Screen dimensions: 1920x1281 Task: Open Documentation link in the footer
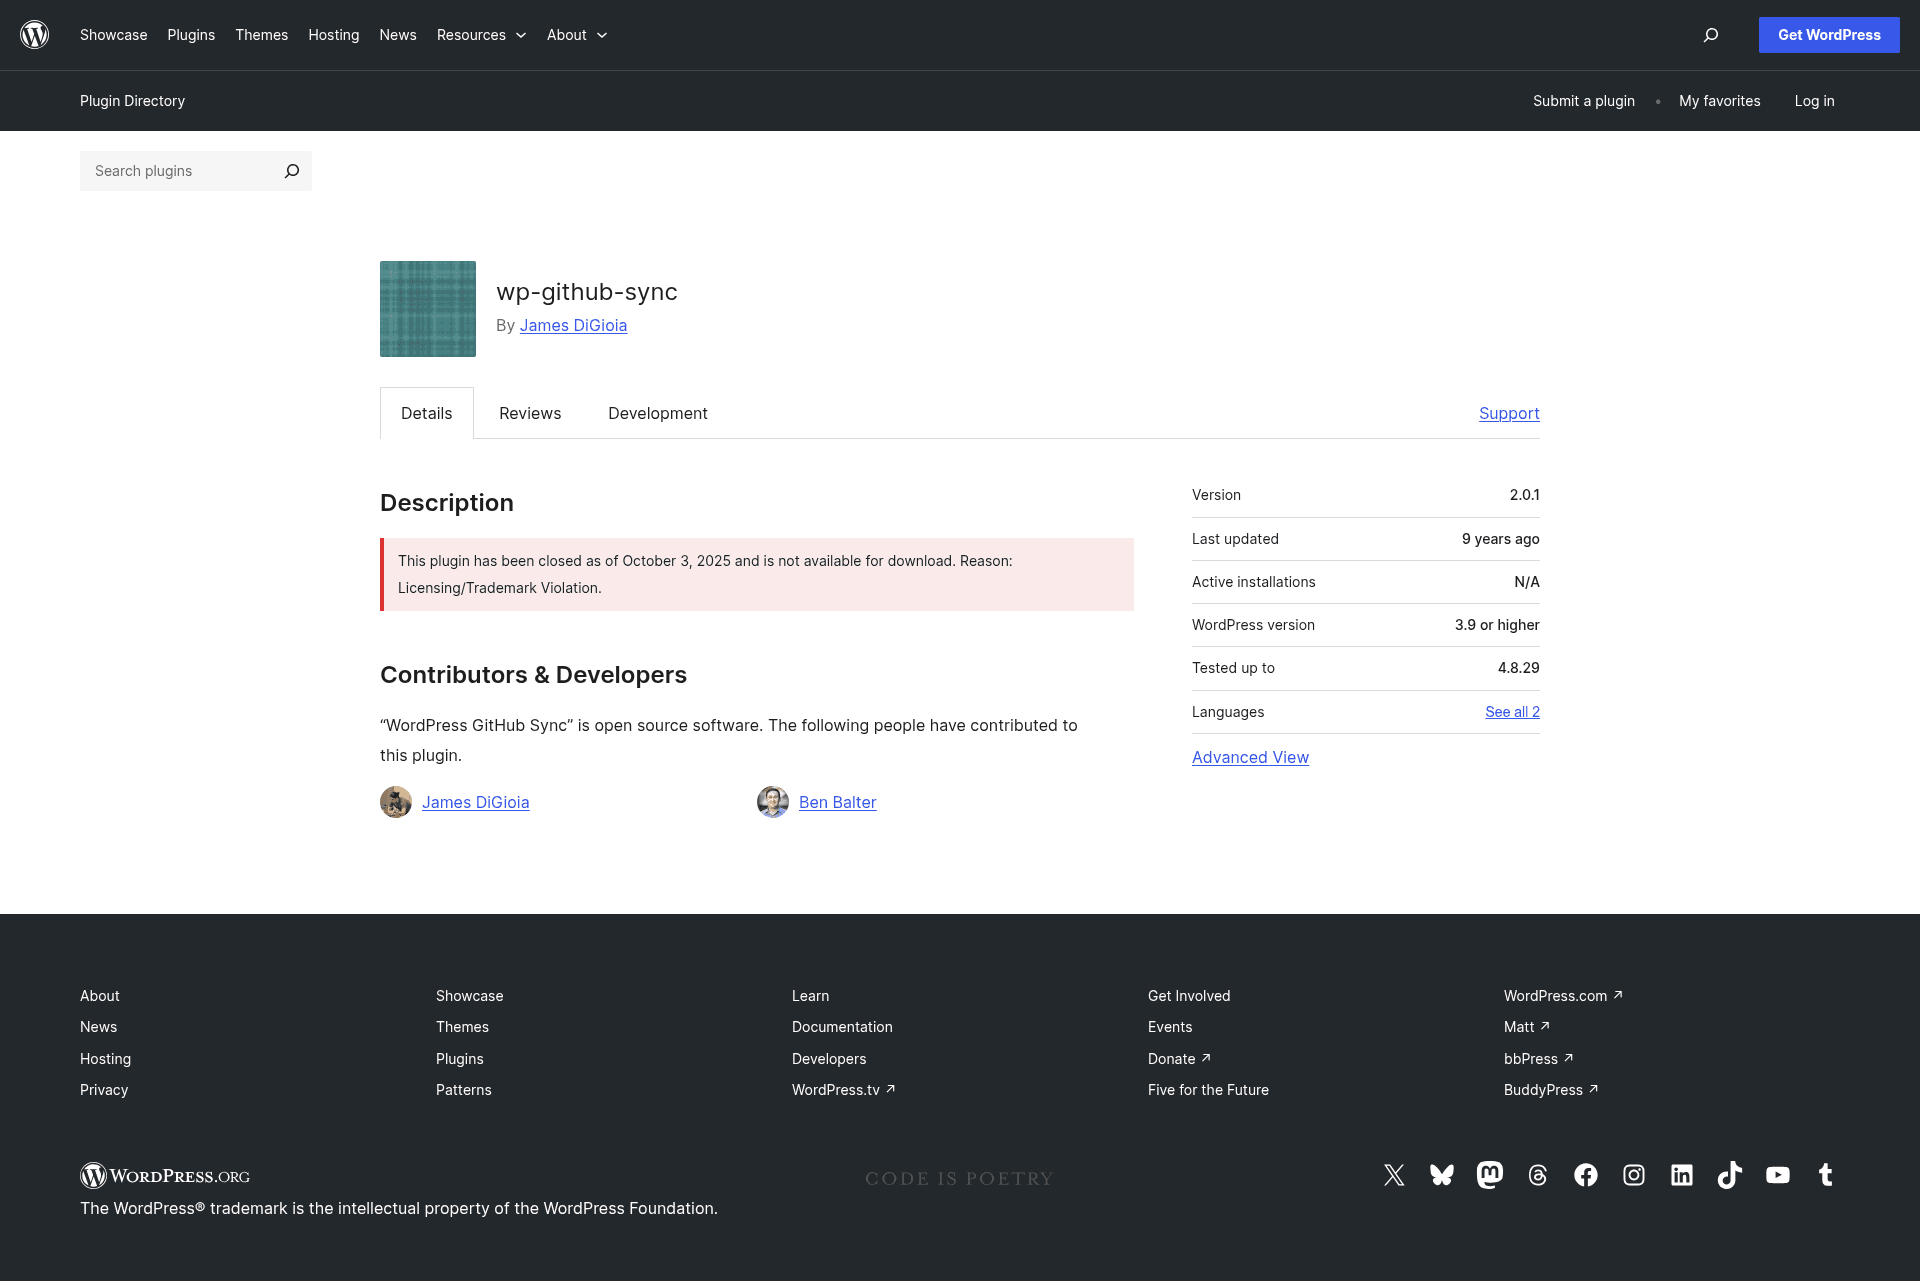pyautogui.click(x=842, y=1027)
